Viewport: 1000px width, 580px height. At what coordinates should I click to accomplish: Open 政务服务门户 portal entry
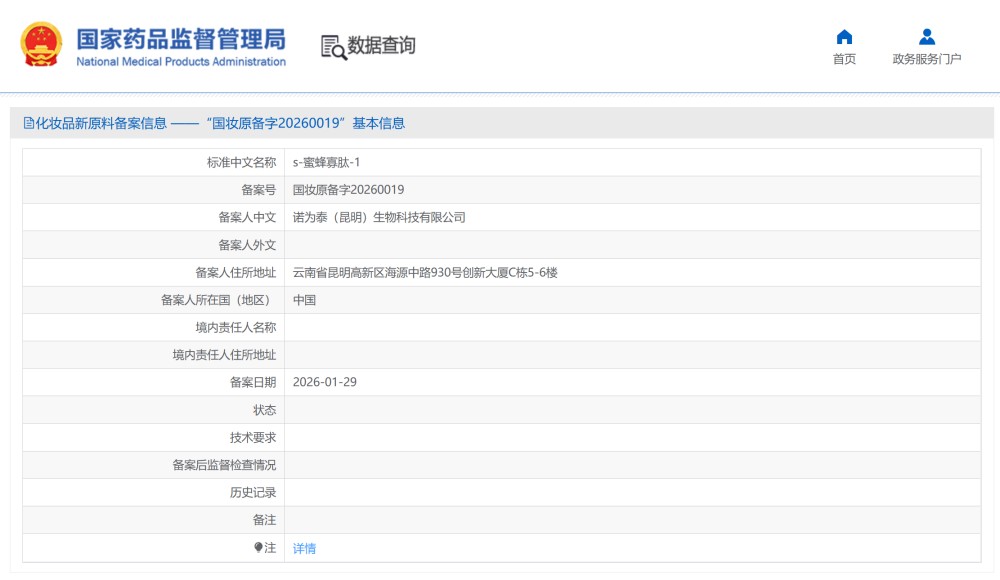(x=926, y=58)
